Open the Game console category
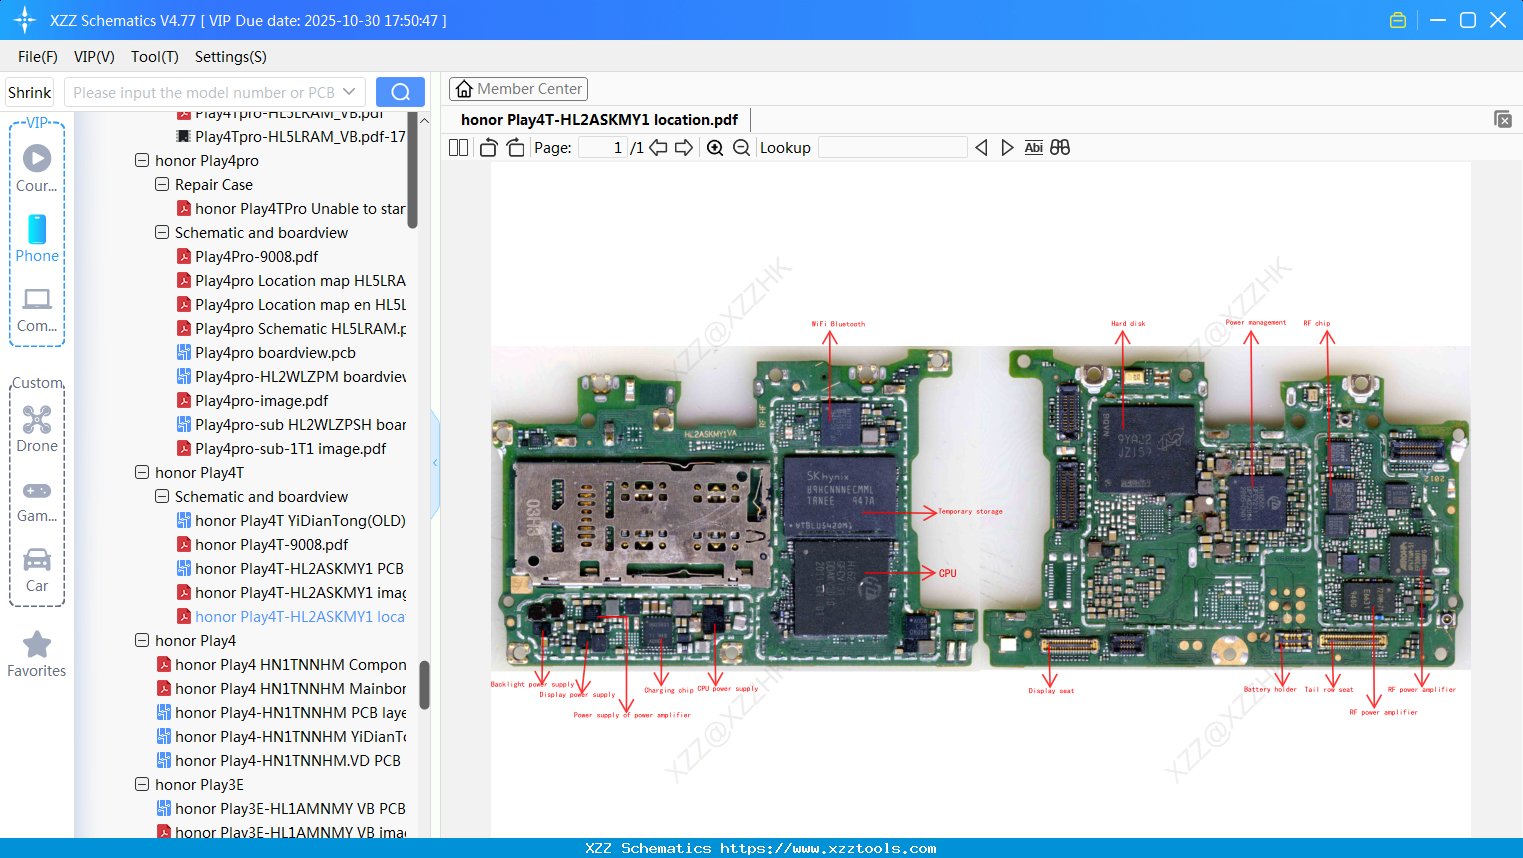This screenshot has width=1523, height=858. point(37,500)
